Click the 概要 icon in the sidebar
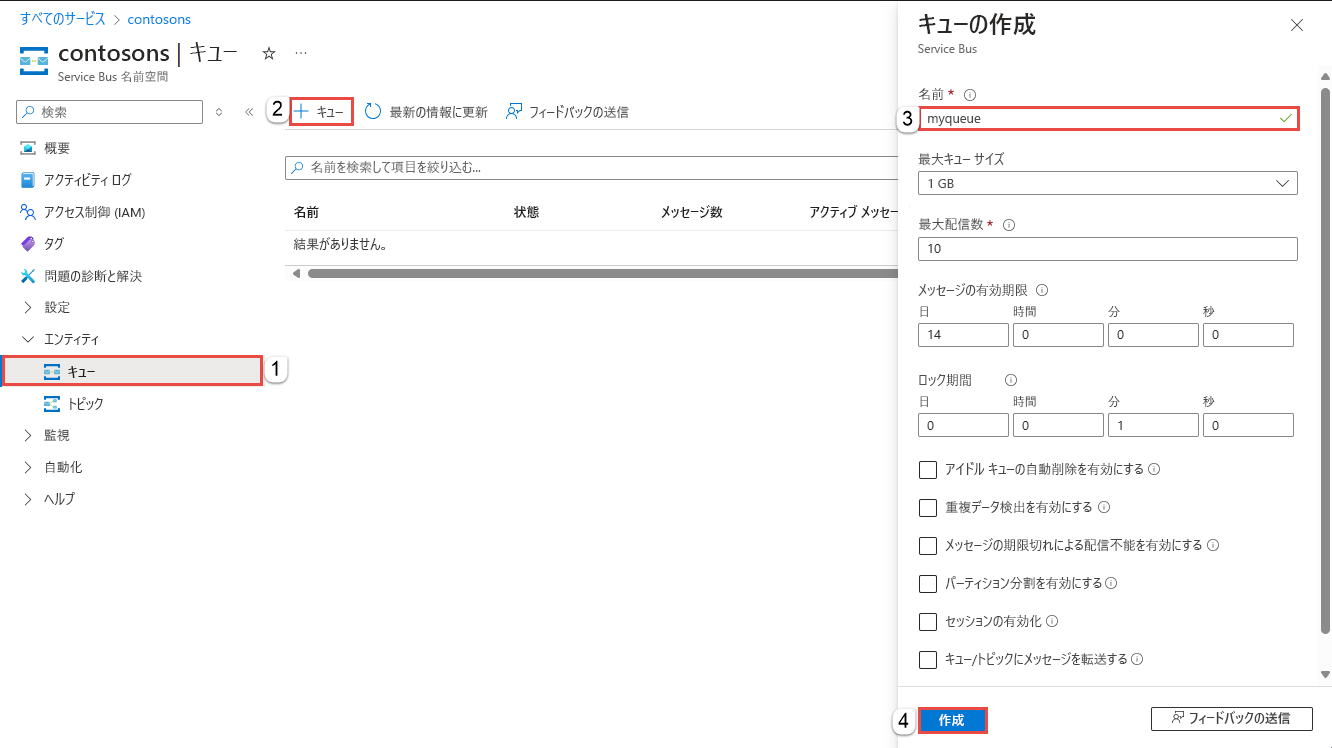Image resolution: width=1332 pixels, height=748 pixels. click(x=28, y=148)
